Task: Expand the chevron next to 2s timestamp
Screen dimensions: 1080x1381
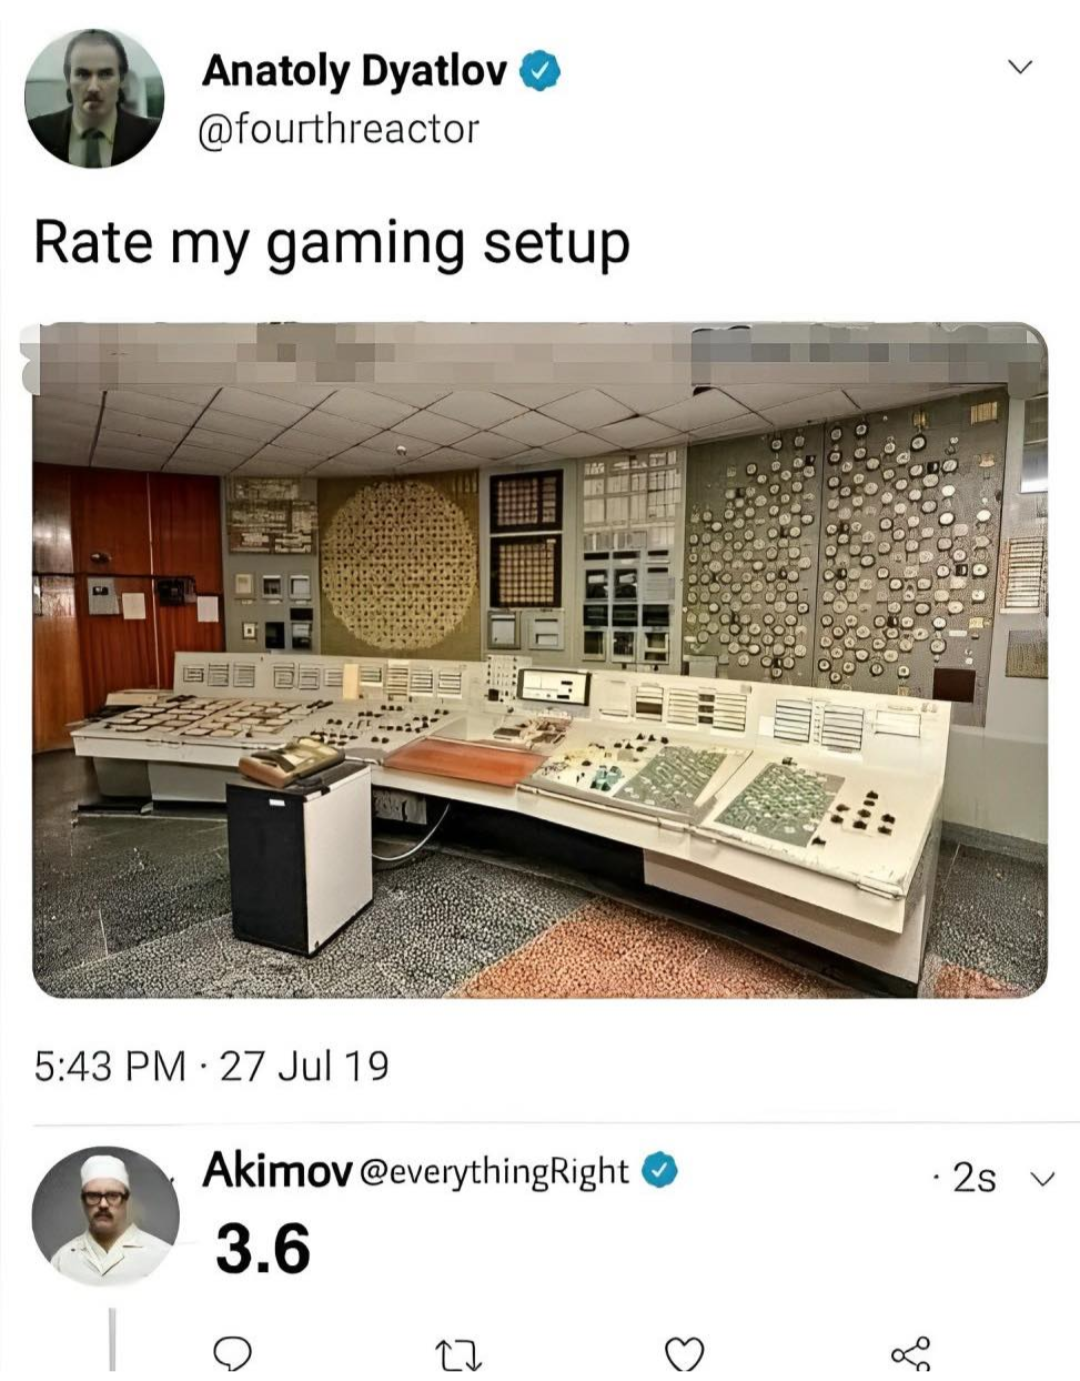Action: coord(1042,1179)
